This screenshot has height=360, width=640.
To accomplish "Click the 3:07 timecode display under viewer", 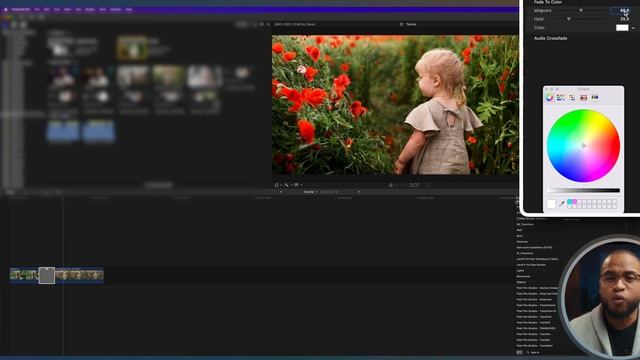I will click(x=414, y=185).
